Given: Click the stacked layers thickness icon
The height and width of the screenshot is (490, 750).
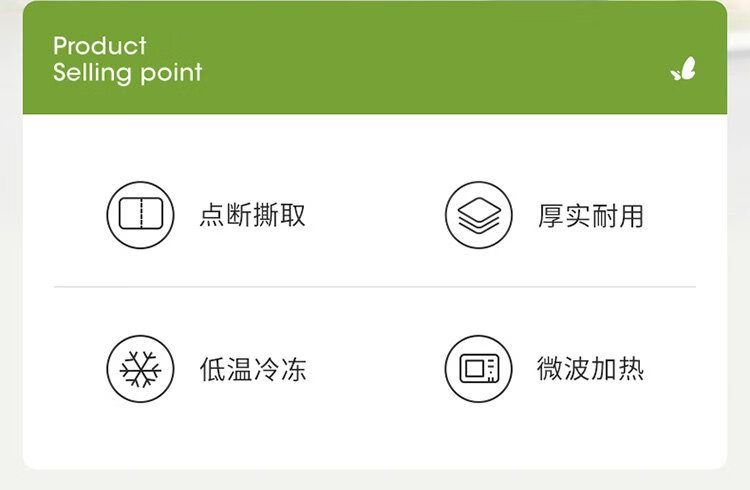Looking at the screenshot, I should coord(478,215).
